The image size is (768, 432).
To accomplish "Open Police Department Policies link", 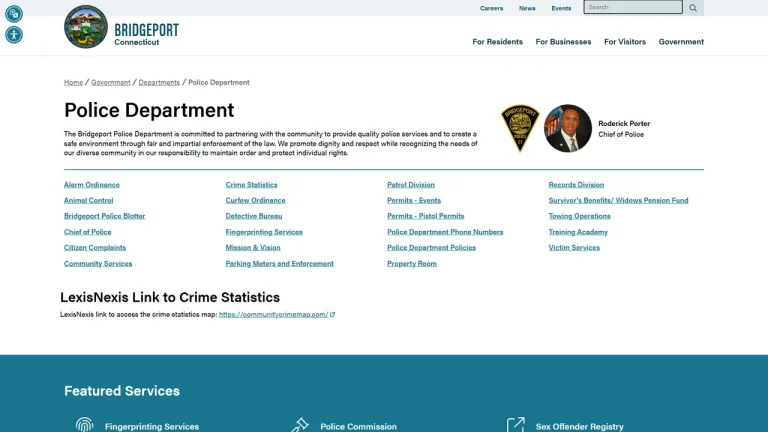I will point(432,248).
